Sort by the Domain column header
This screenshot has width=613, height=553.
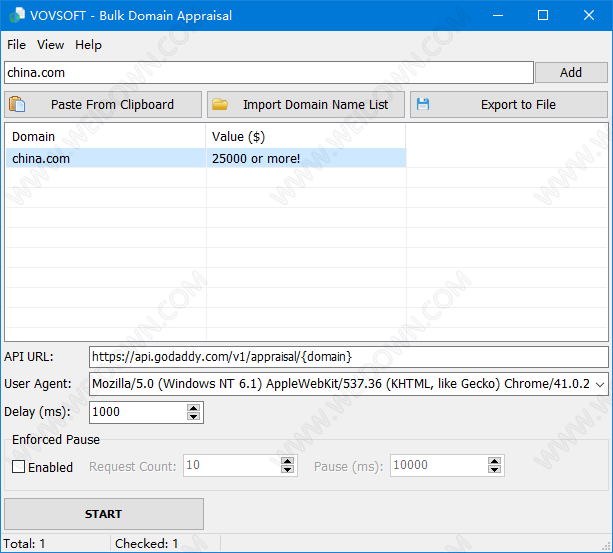105,136
